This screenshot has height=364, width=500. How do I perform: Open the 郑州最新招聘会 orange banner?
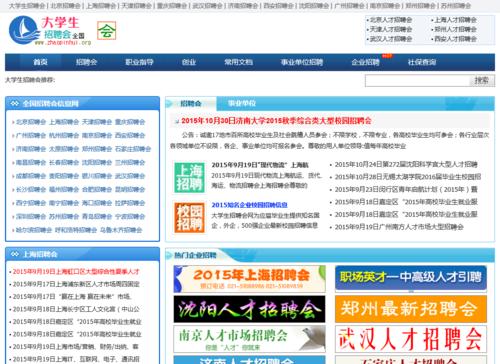411,309
